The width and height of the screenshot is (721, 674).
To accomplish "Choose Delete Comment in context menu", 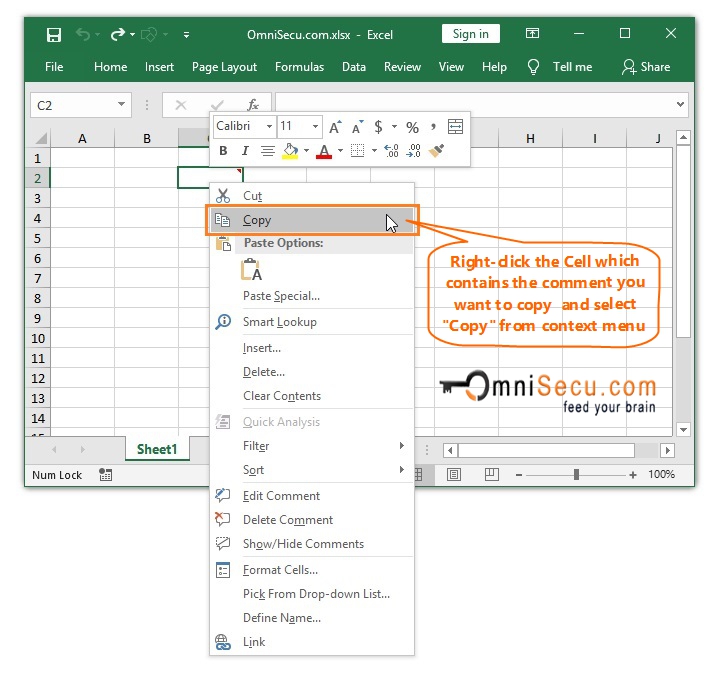I will click(312, 520).
